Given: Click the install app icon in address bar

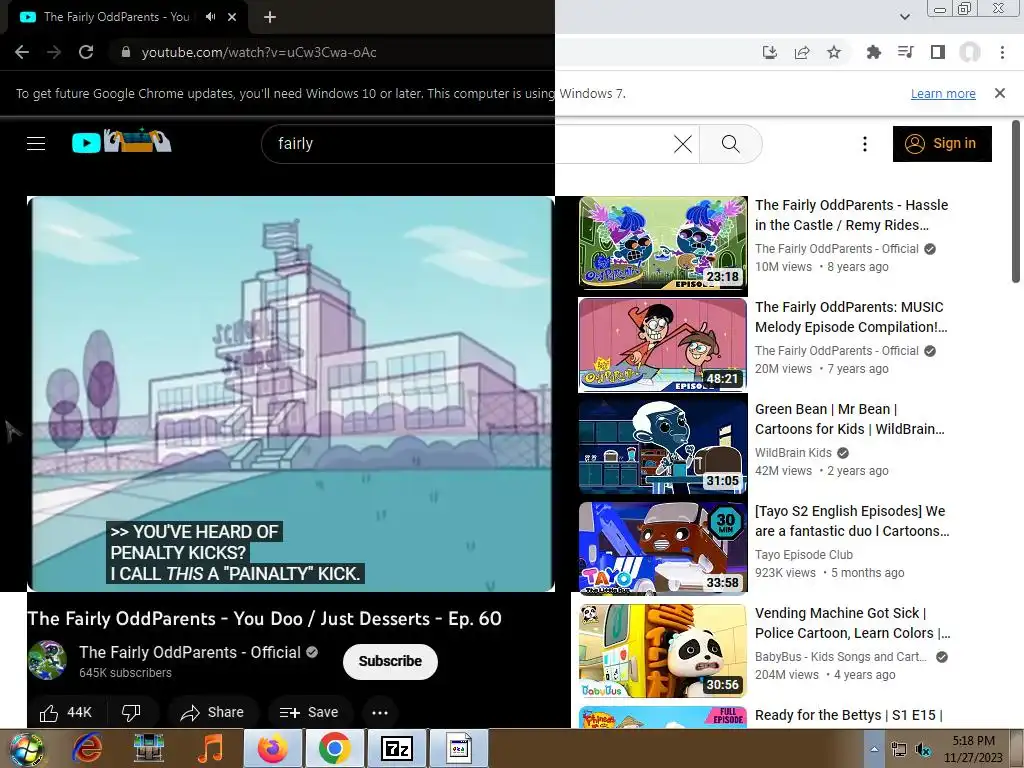Looking at the screenshot, I should 770,52.
